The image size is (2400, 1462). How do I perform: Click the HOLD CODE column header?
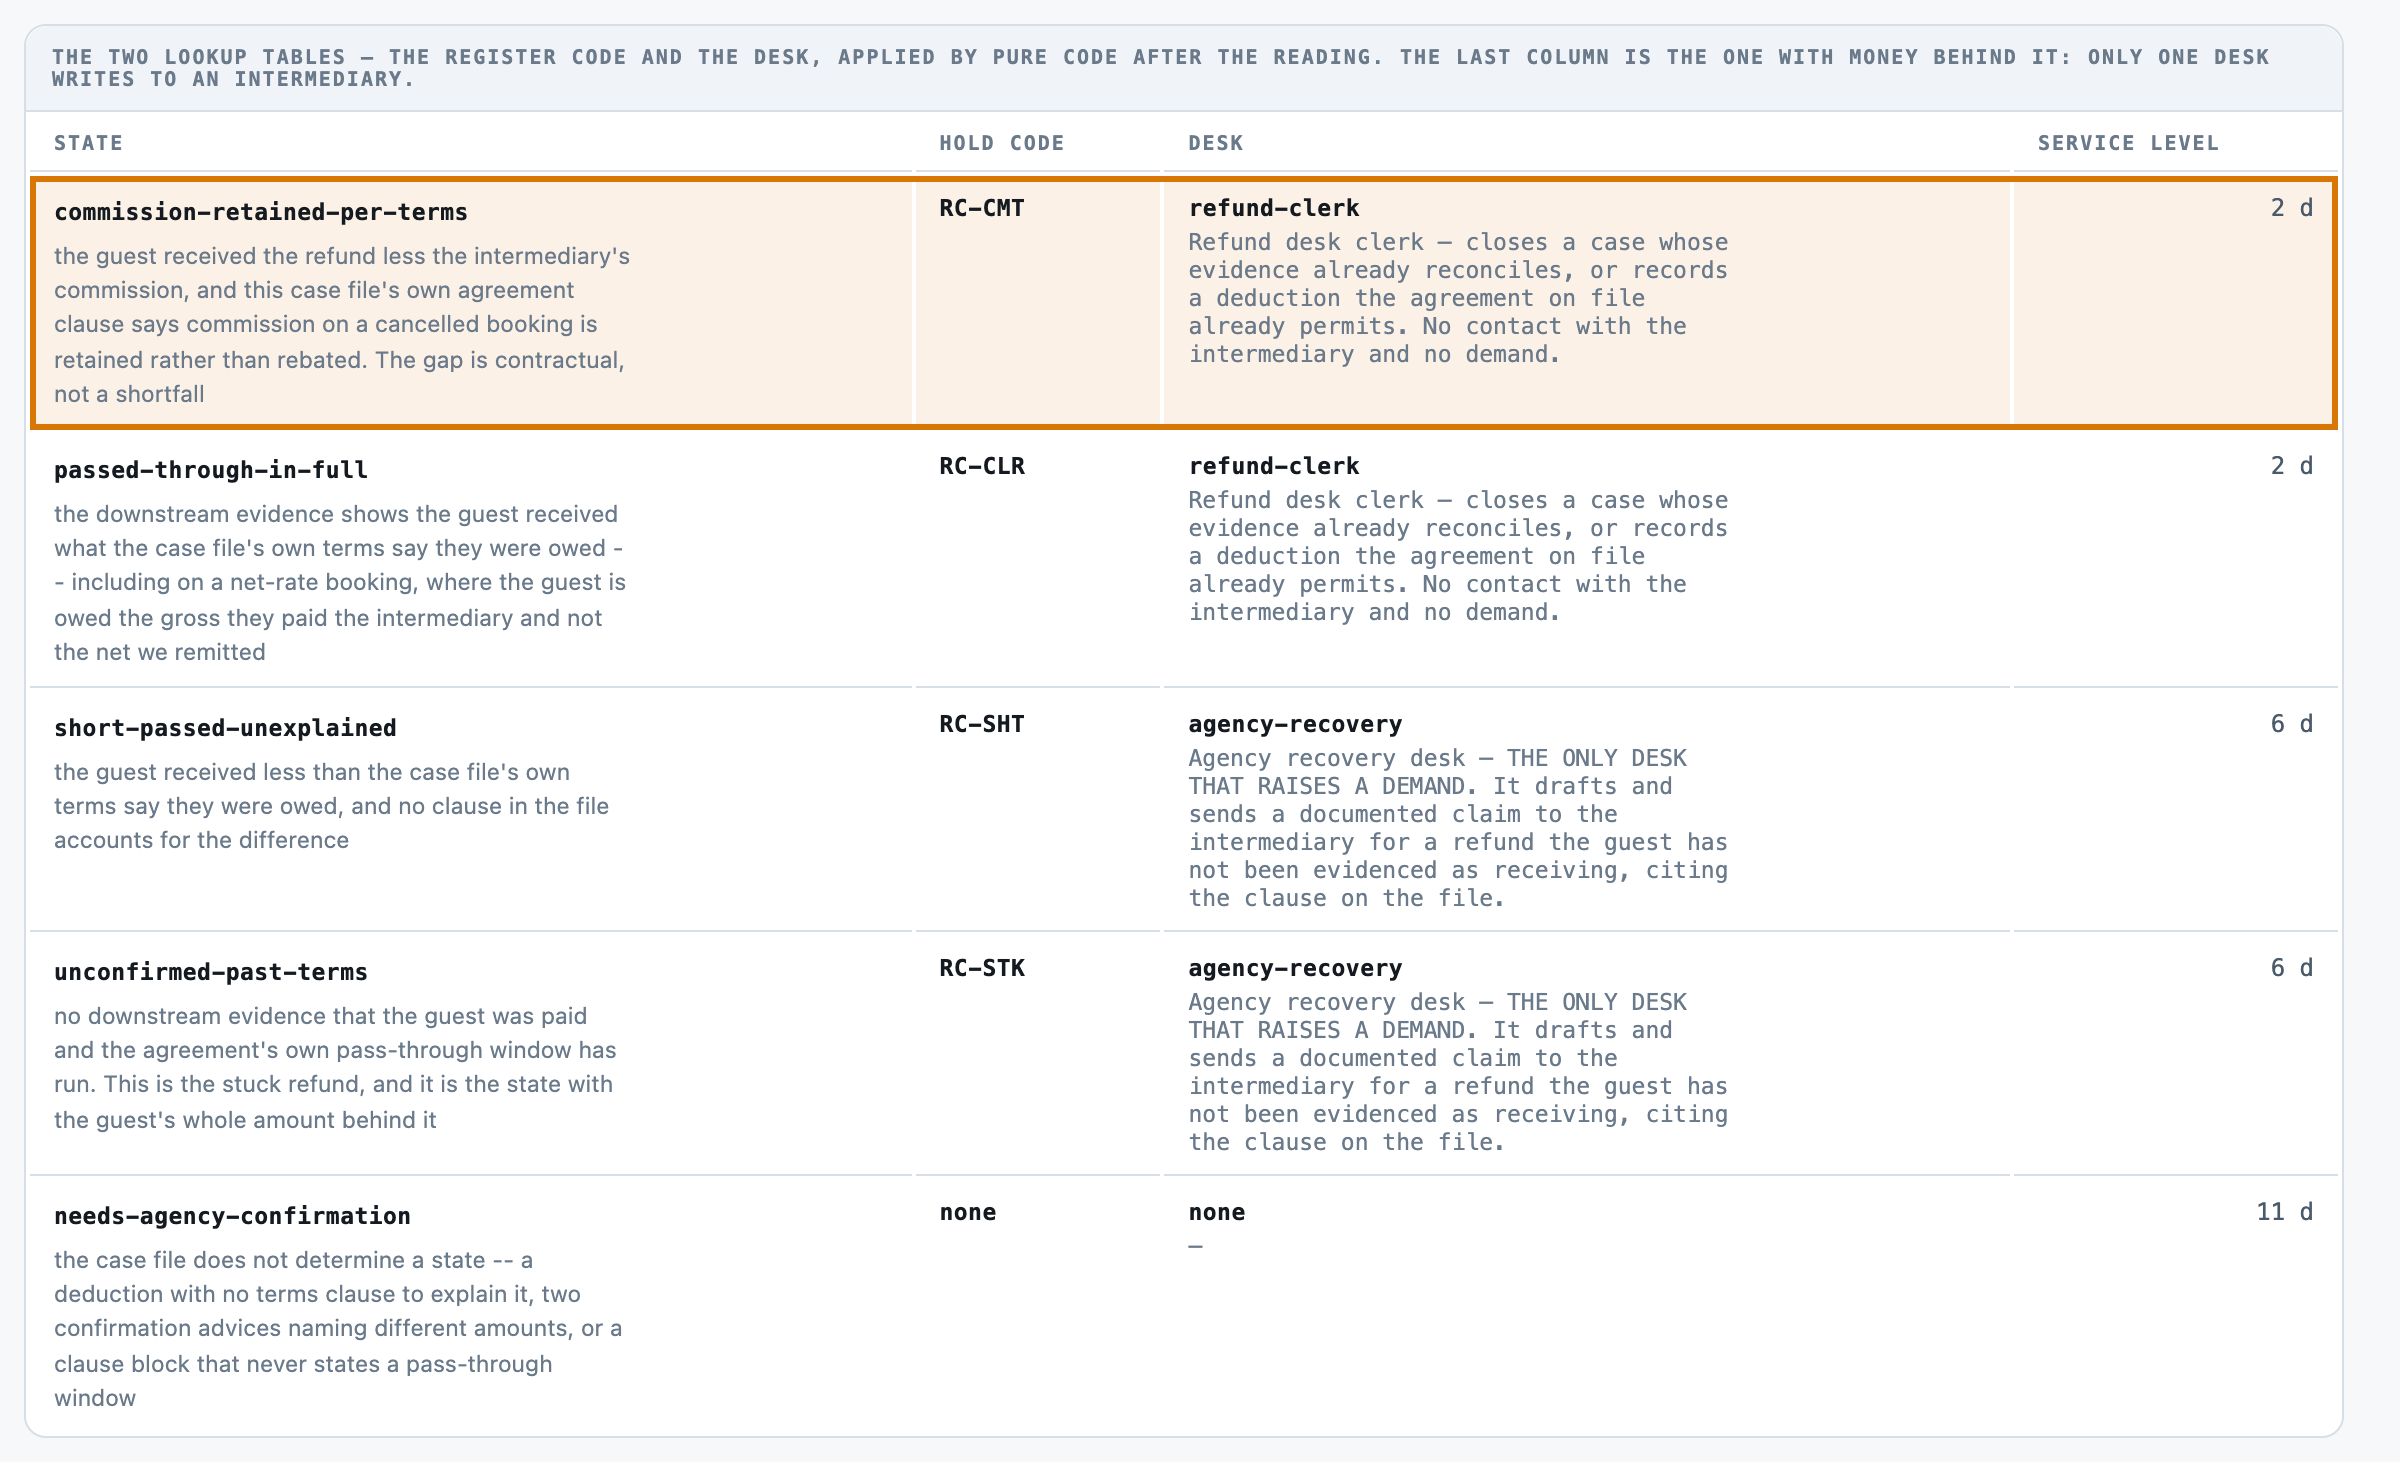[x=1002, y=143]
